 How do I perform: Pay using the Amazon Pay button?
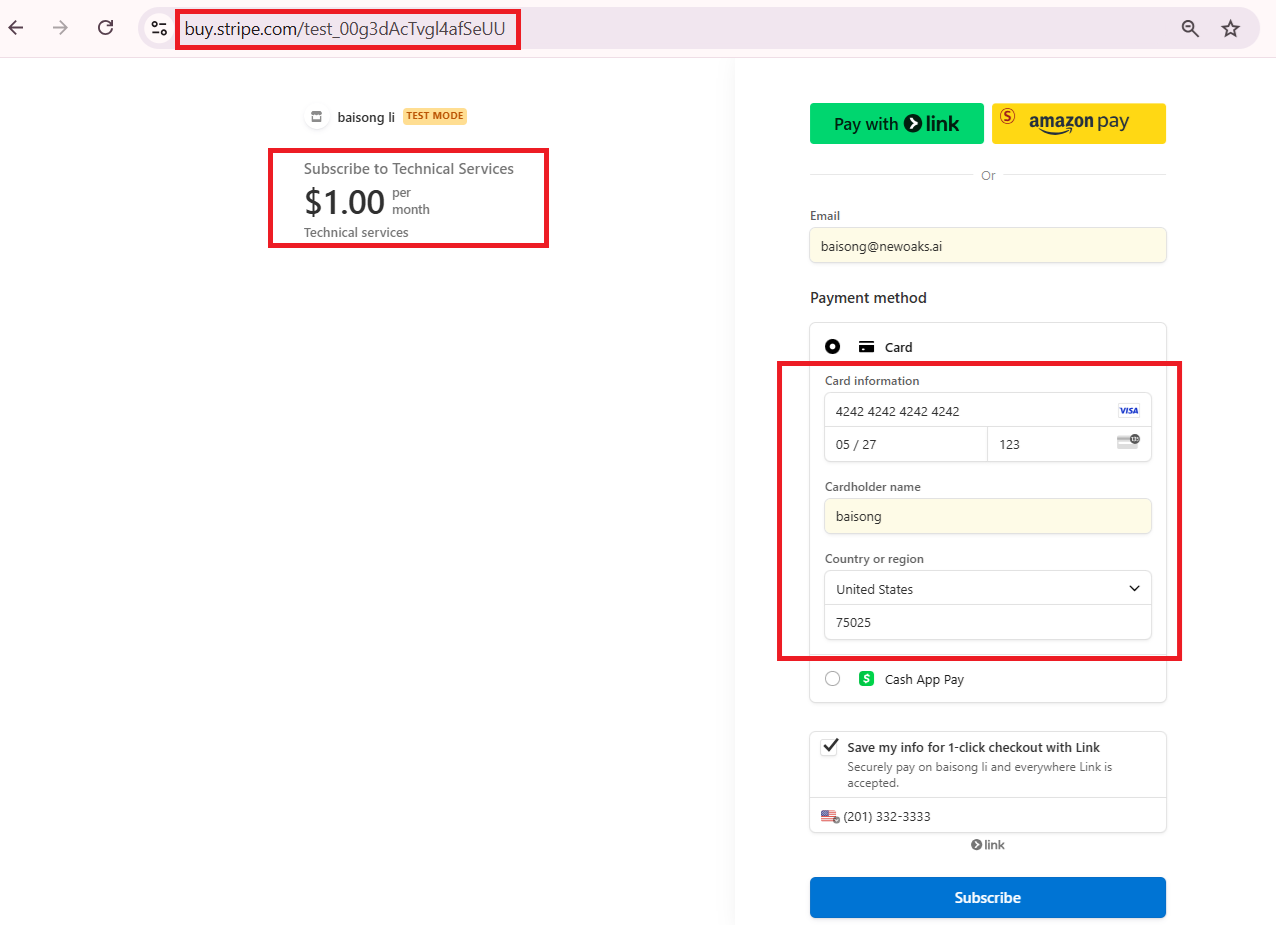(1078, 124)
